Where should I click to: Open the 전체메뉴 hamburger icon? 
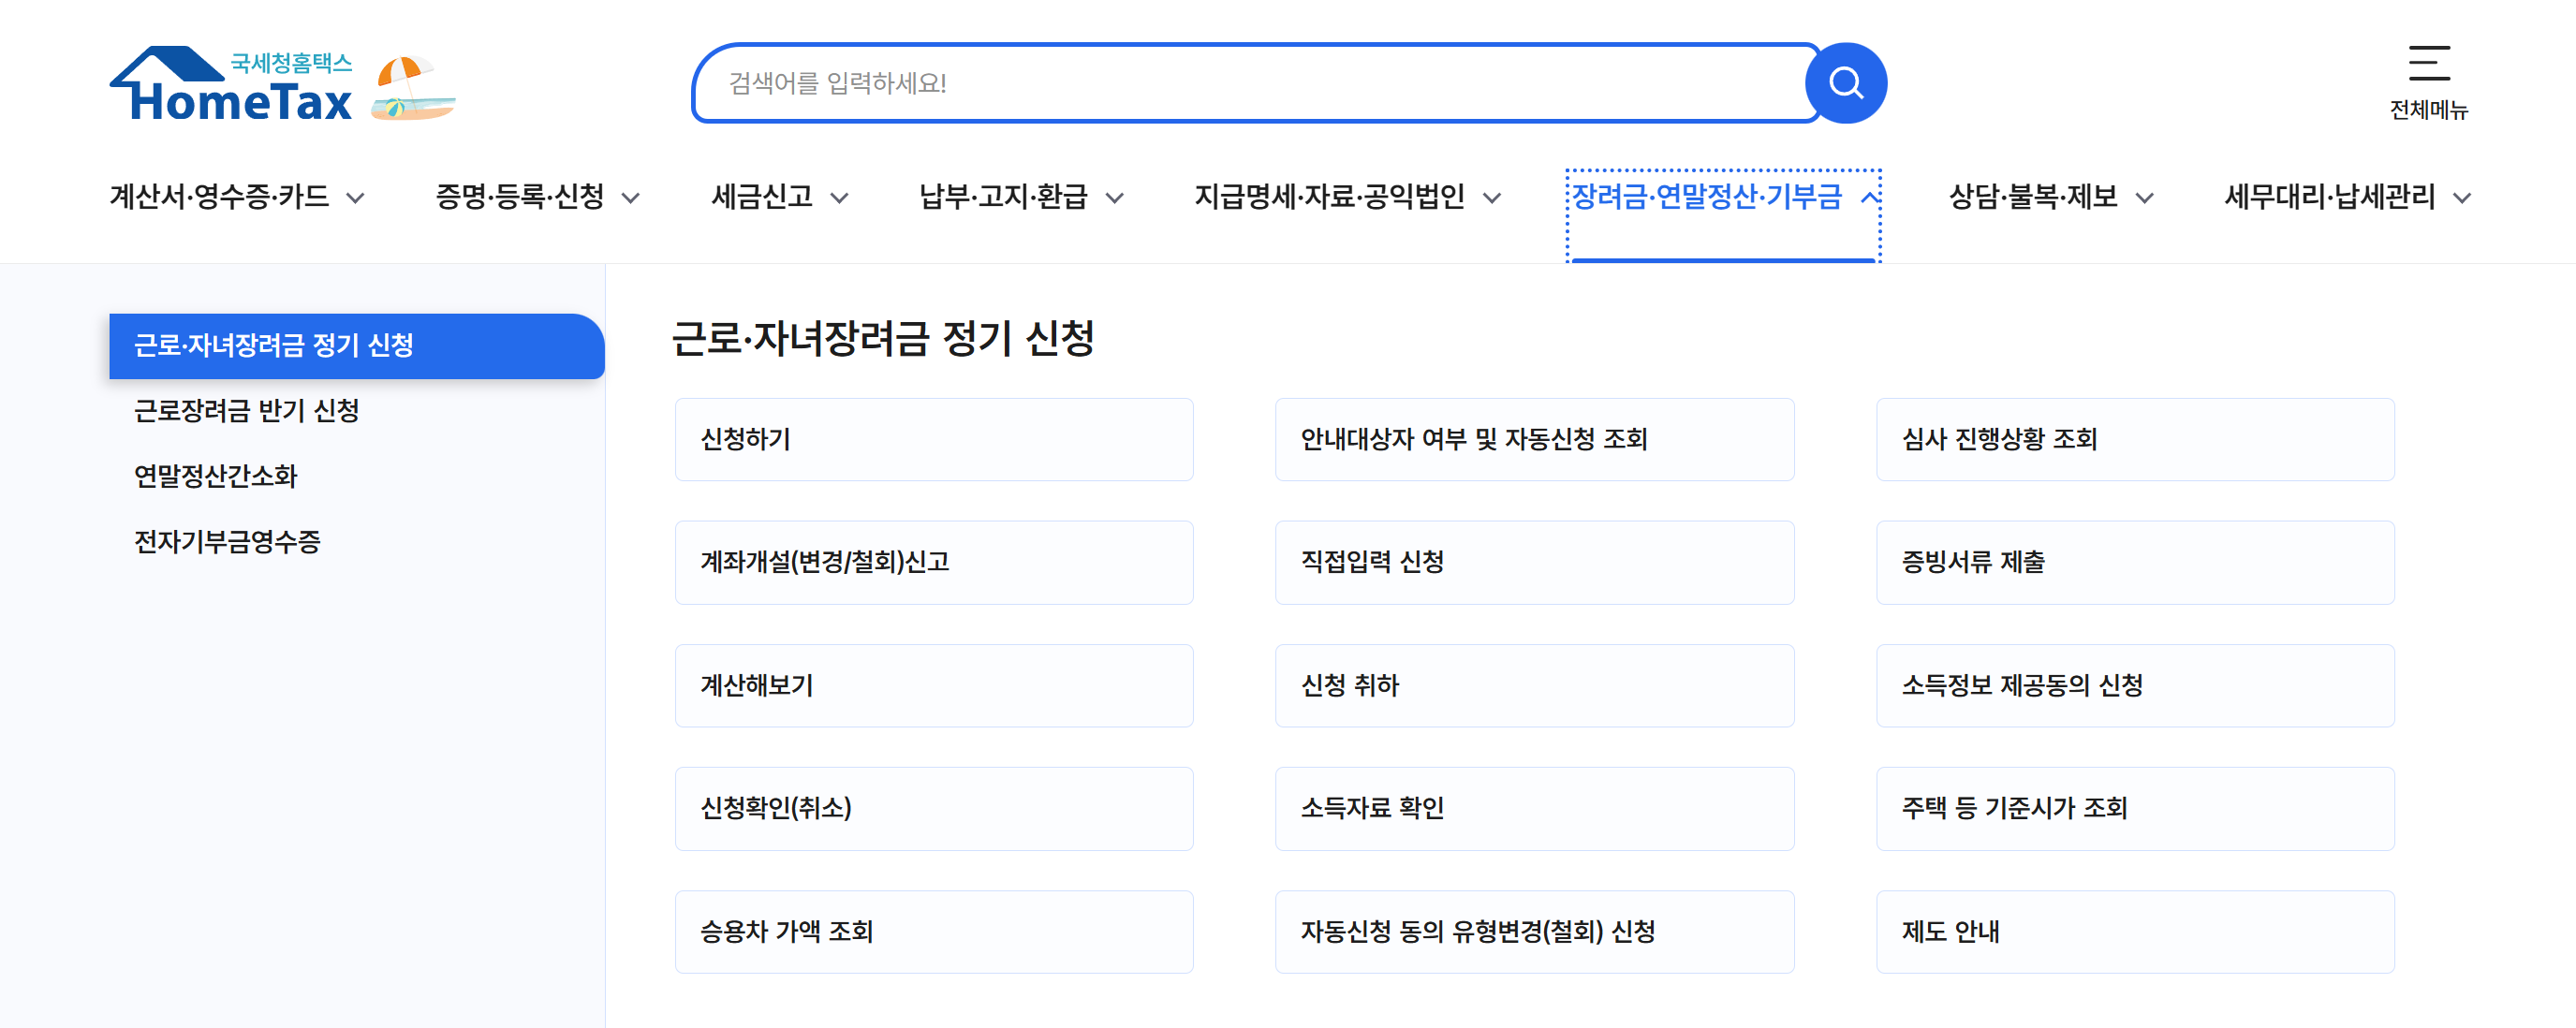(x=2428, y=65)
